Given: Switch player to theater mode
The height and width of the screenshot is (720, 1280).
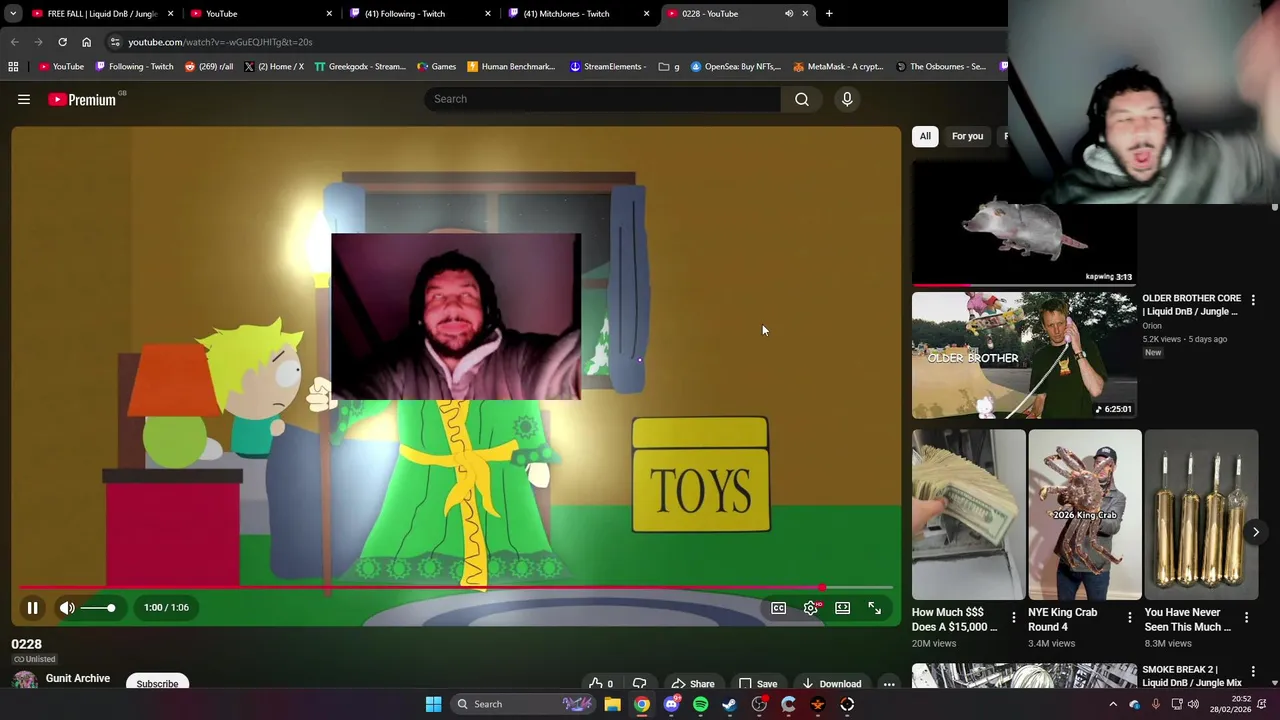Looking at the screenshot, I should 843,607.
